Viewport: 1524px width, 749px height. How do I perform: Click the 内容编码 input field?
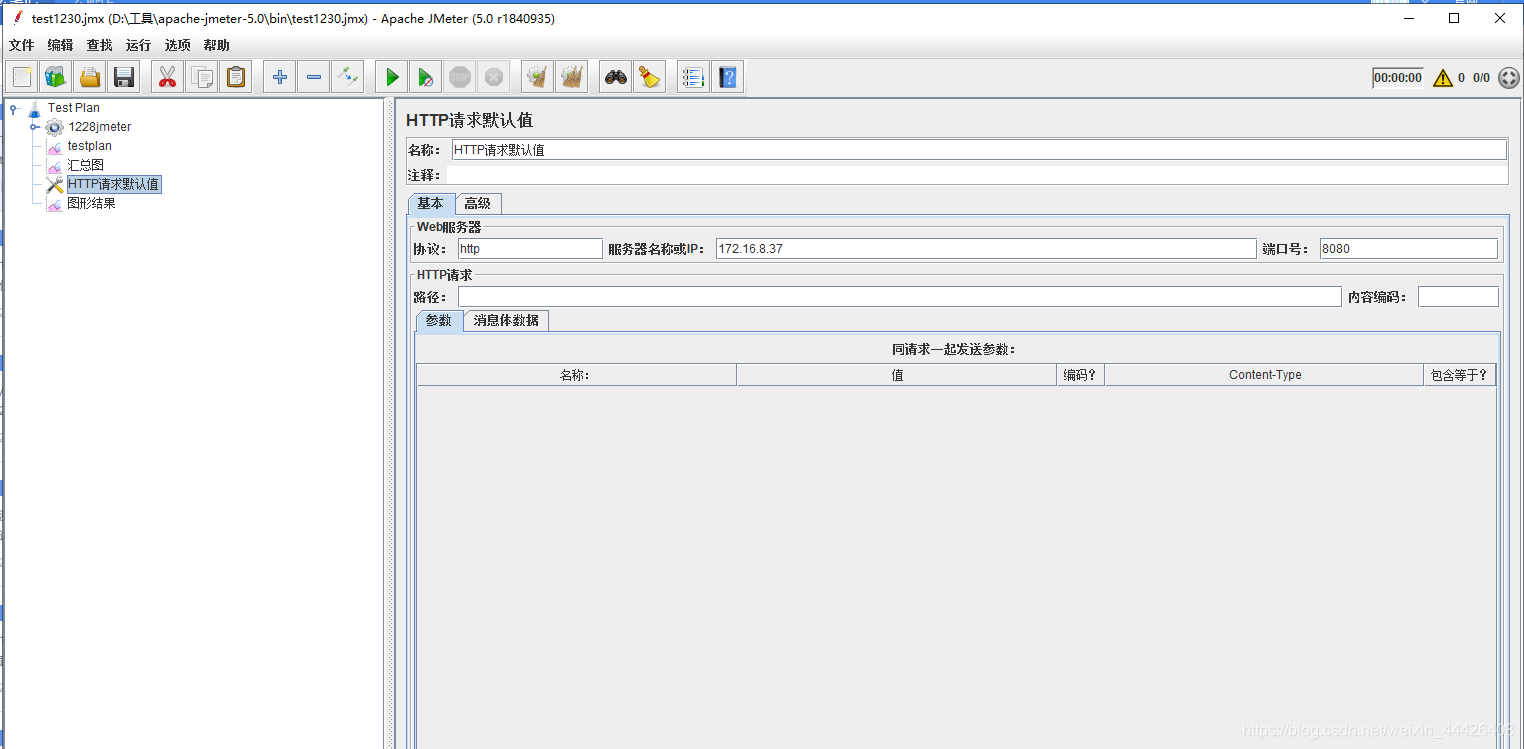1458,297
